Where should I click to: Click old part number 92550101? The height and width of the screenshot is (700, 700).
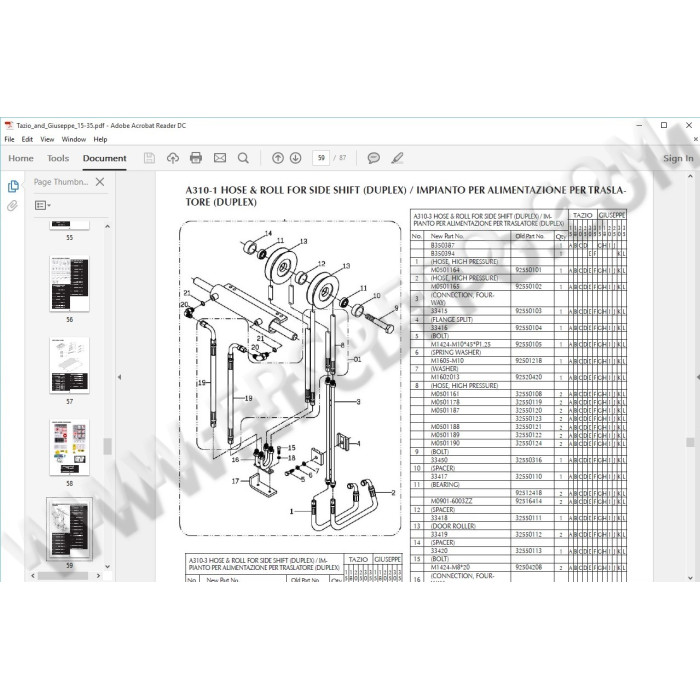point(529,270)
